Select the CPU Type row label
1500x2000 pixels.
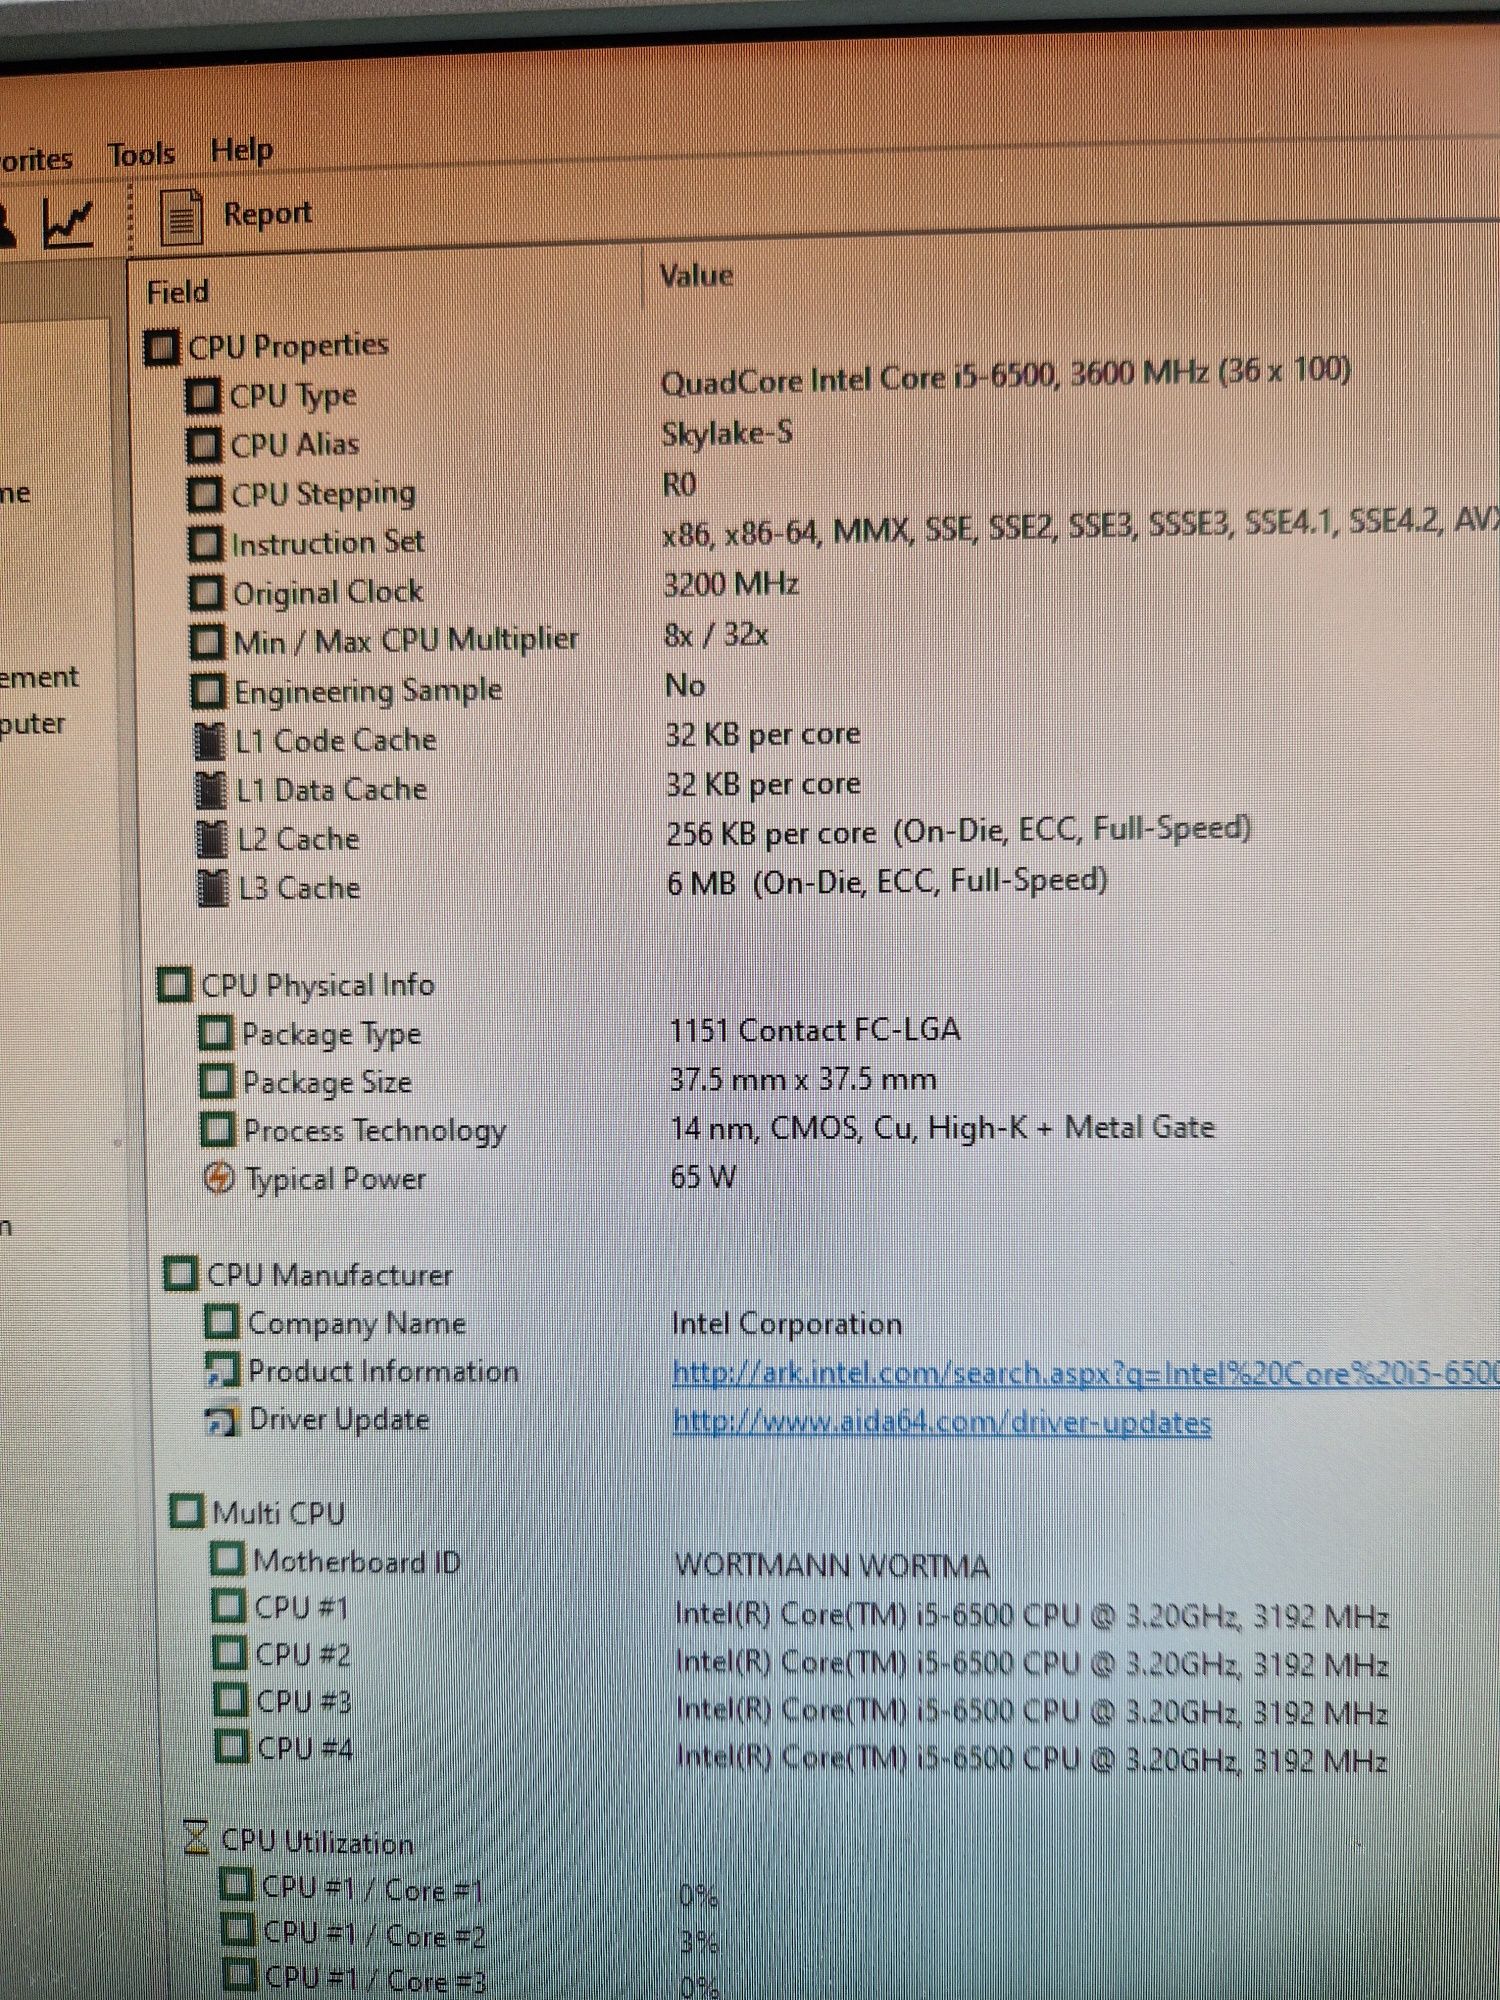coord(293,396)
